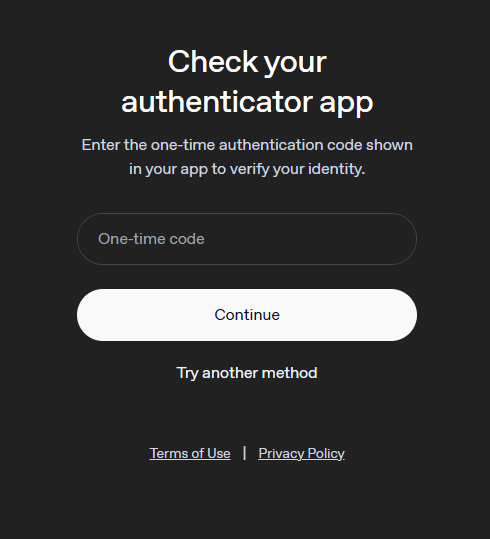Viewport: 490px width, 539px height.
Task: Open the Terms of Use link
Action: tap(190, 453)
